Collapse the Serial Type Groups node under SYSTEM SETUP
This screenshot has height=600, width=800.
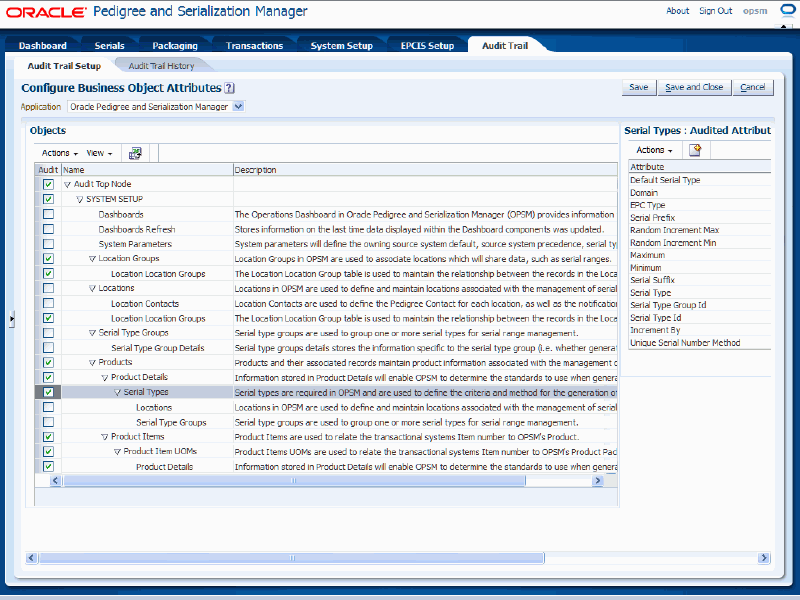[92, 333]
